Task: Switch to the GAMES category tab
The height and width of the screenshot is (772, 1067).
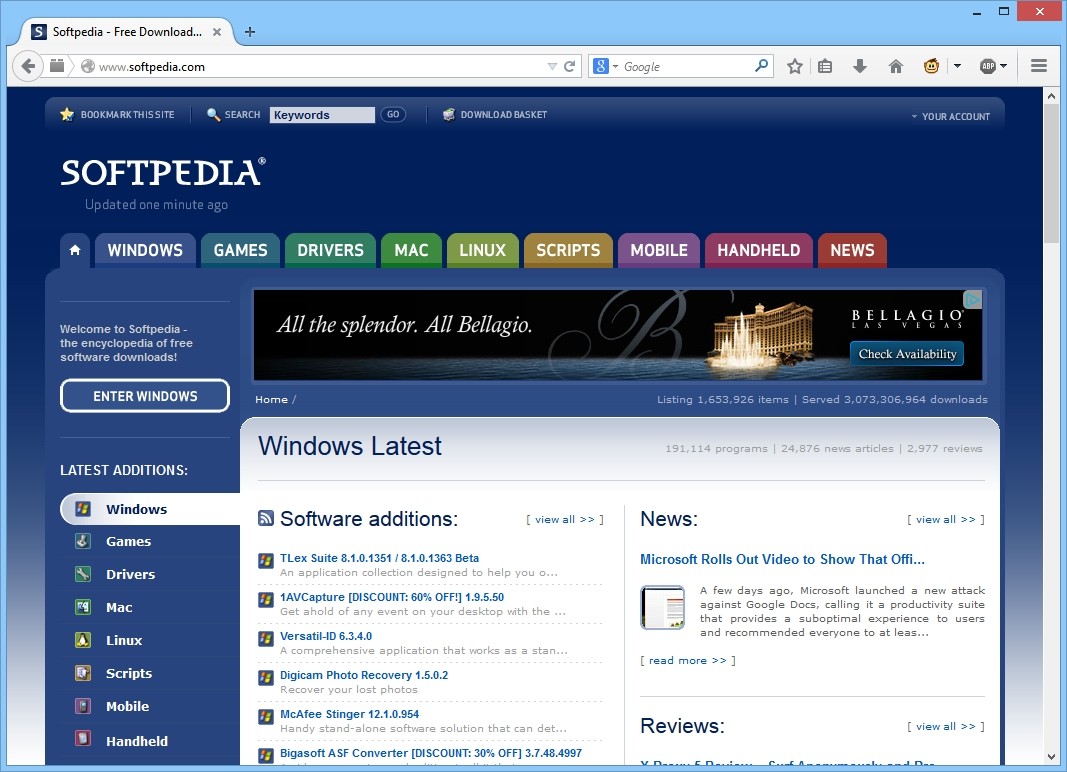Action: (x=240, y=250)
